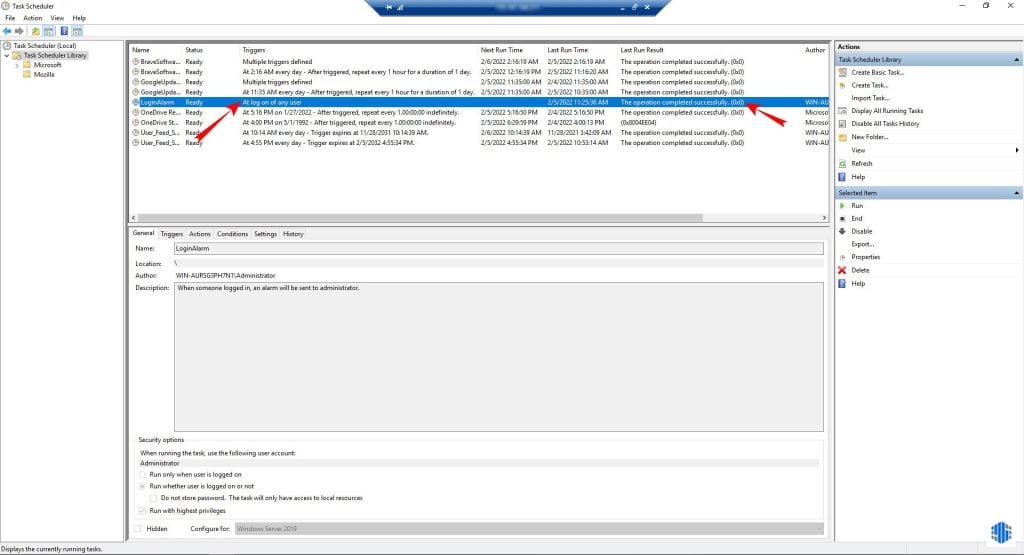The image size is (1024, 555).
Task: Click the Disable All Tasks History icon
Action: click(x=842, y=123)
